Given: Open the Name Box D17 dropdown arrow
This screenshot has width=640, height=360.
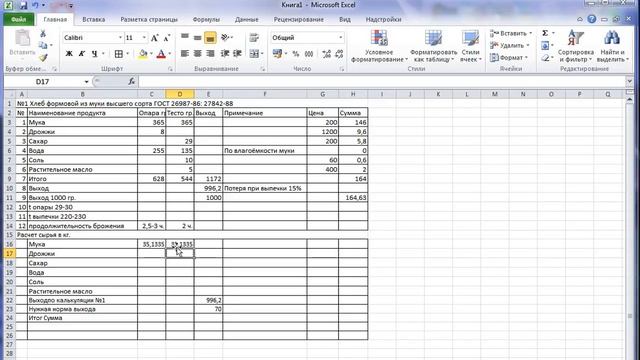Looking at the screenshot, I should click(86, 82).
